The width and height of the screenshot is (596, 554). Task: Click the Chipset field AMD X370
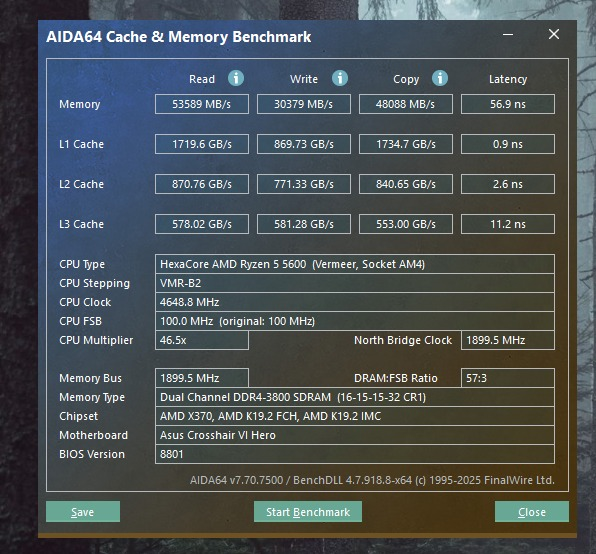tap(355, 416)
